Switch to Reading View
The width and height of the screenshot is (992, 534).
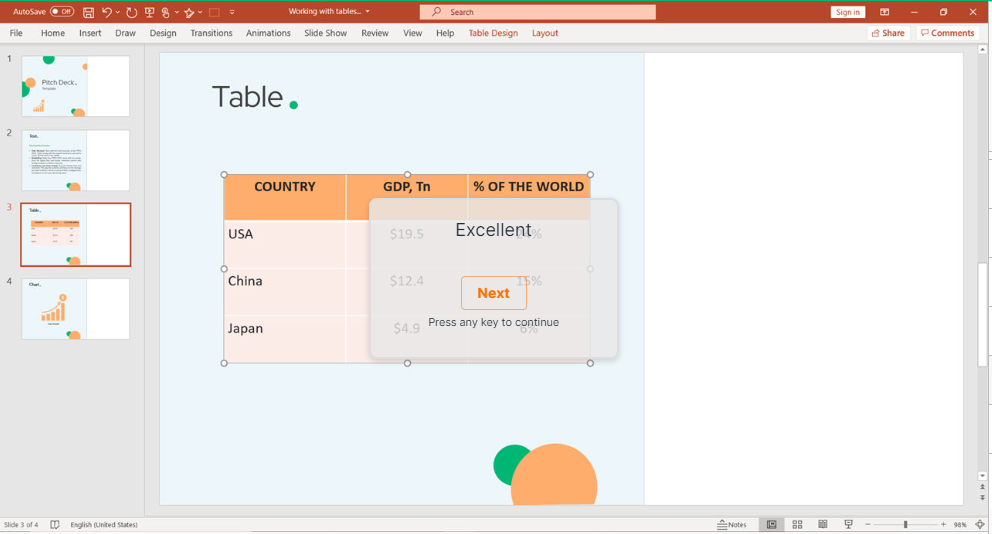[x=822, y=525]
